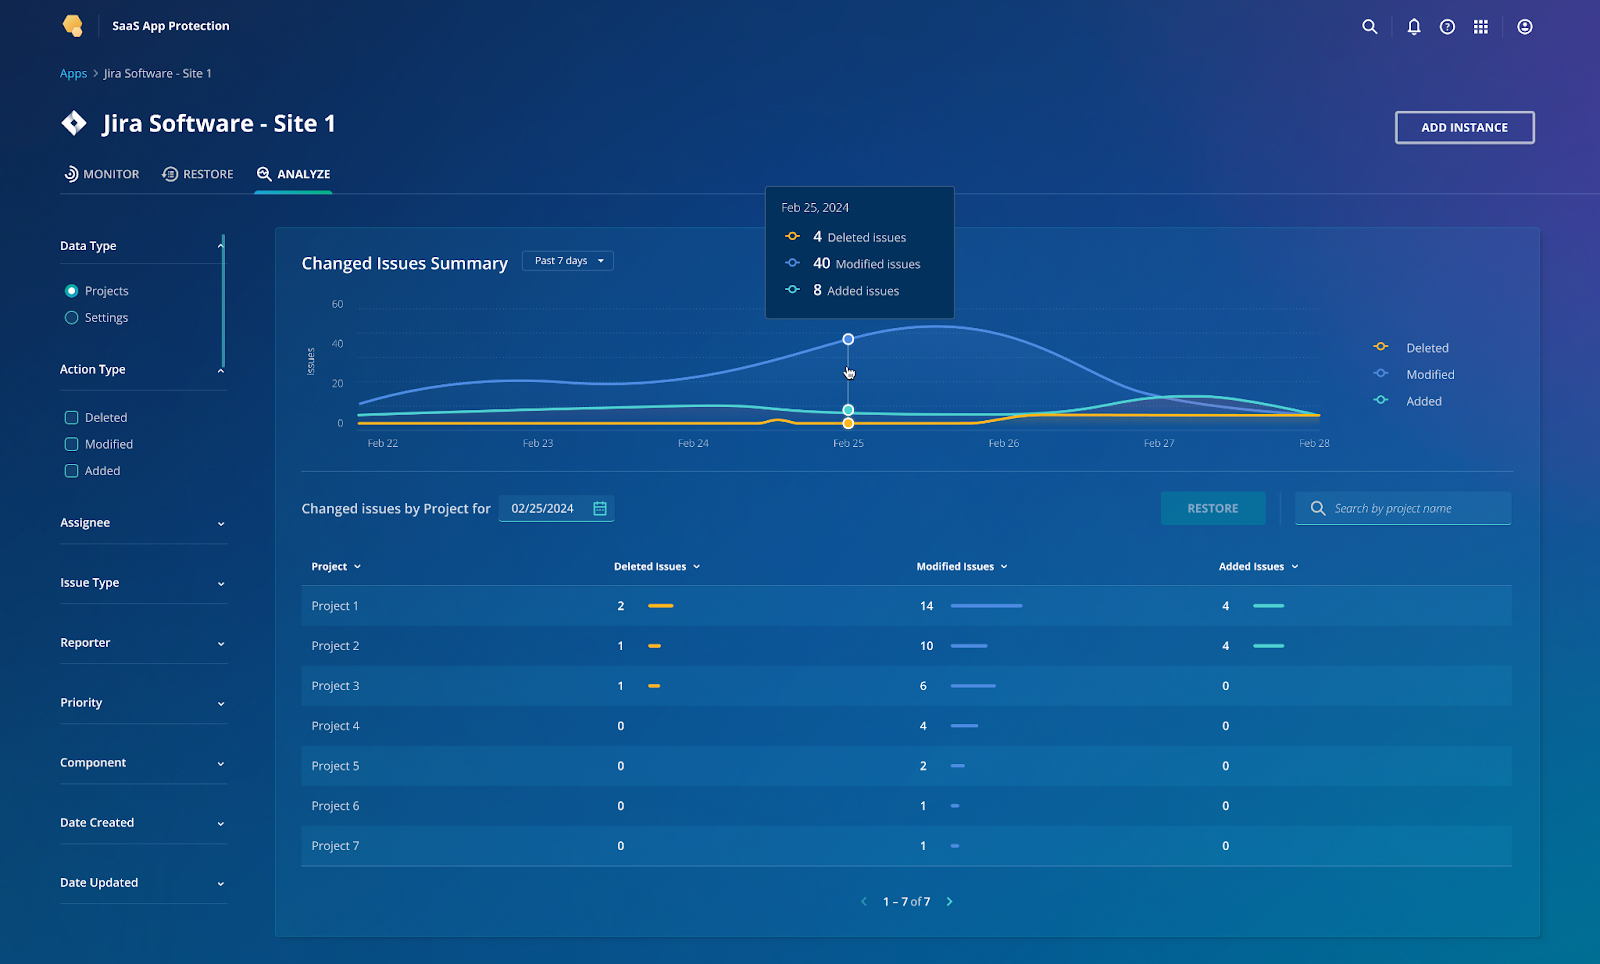
Task: Select the Project 2 row name
Action: click(335, 646)
